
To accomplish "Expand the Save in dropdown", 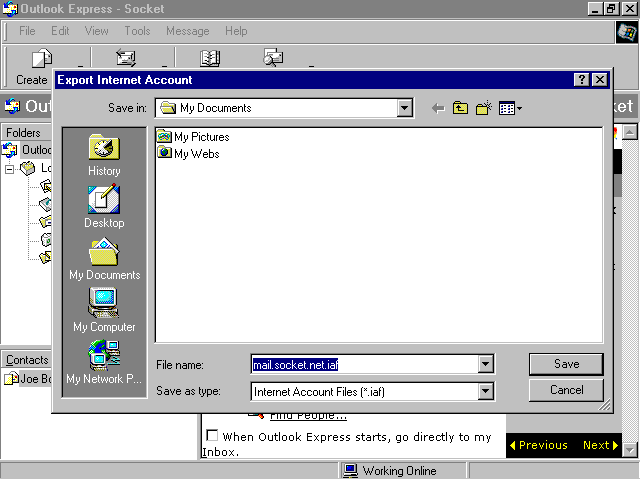I will tap(404, 108).
